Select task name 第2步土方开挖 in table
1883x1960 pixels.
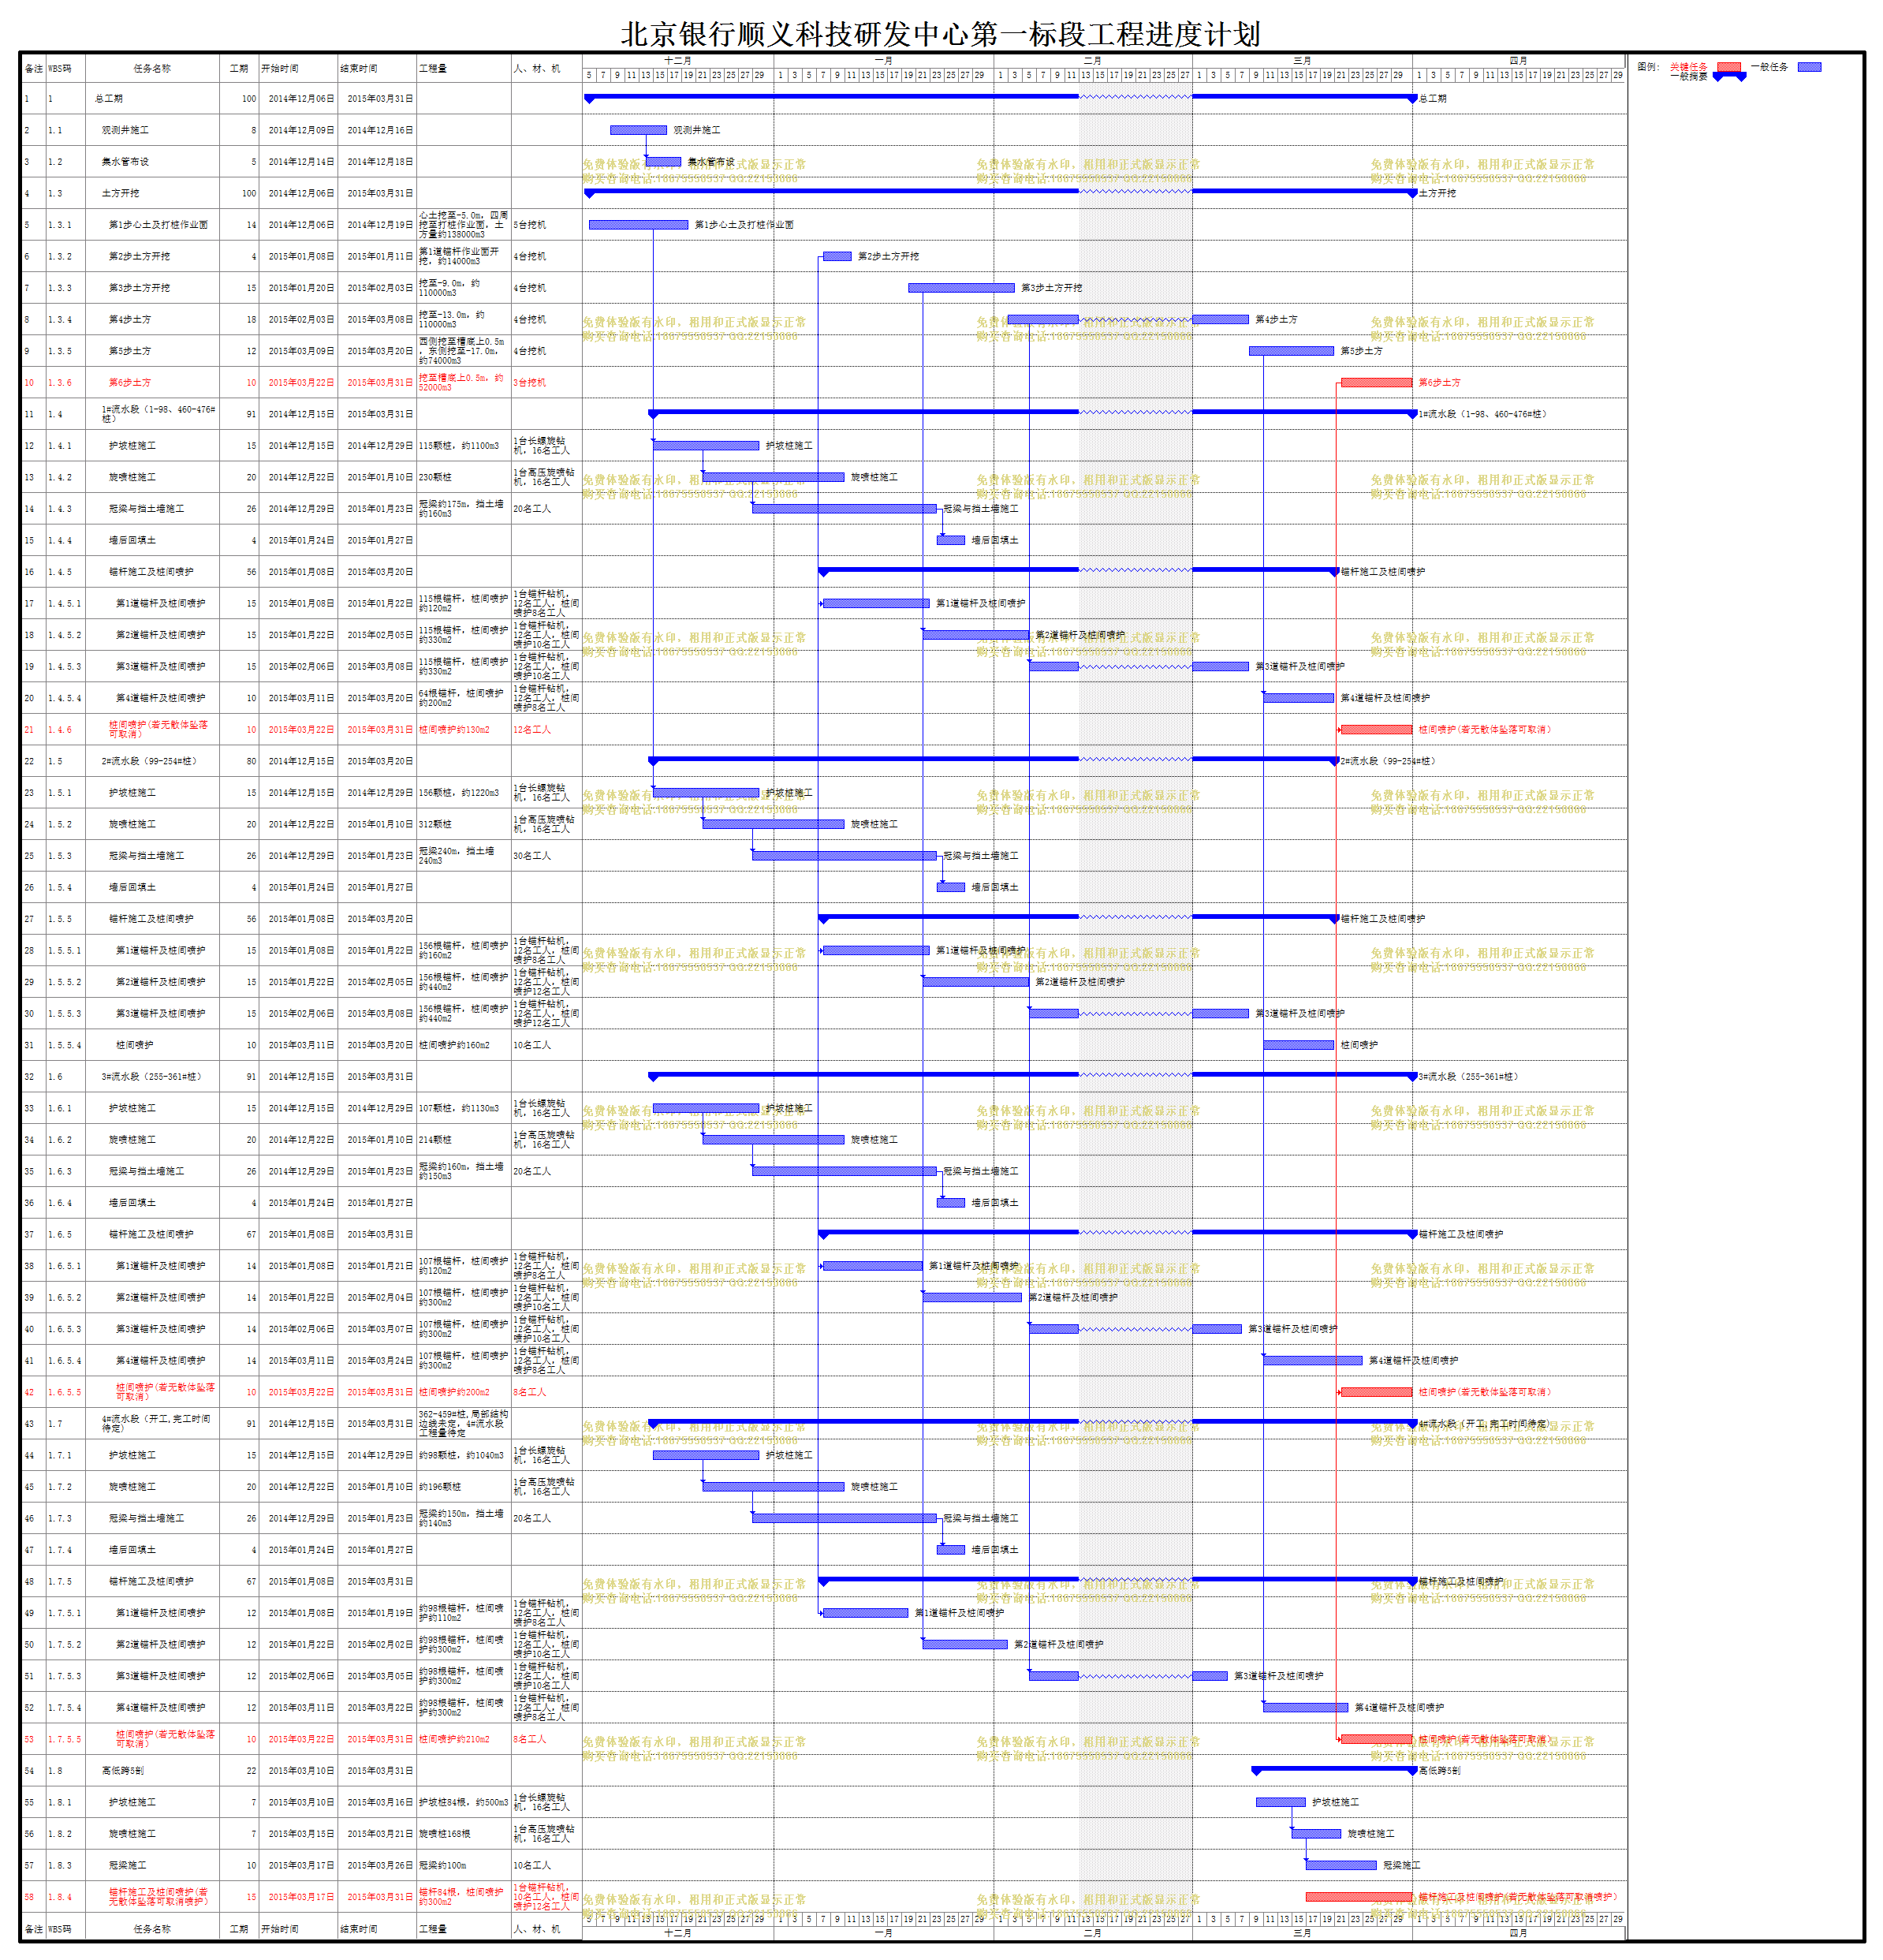[x=139, y=257]
